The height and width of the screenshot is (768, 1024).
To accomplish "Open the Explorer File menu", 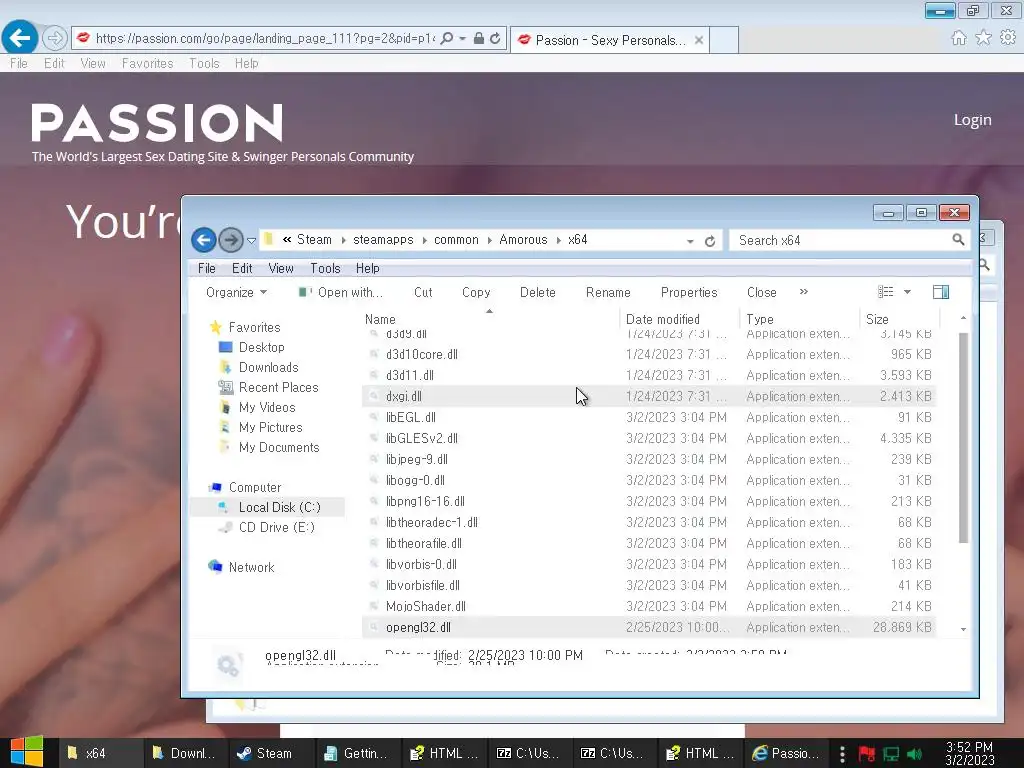I will coord(206,268).
